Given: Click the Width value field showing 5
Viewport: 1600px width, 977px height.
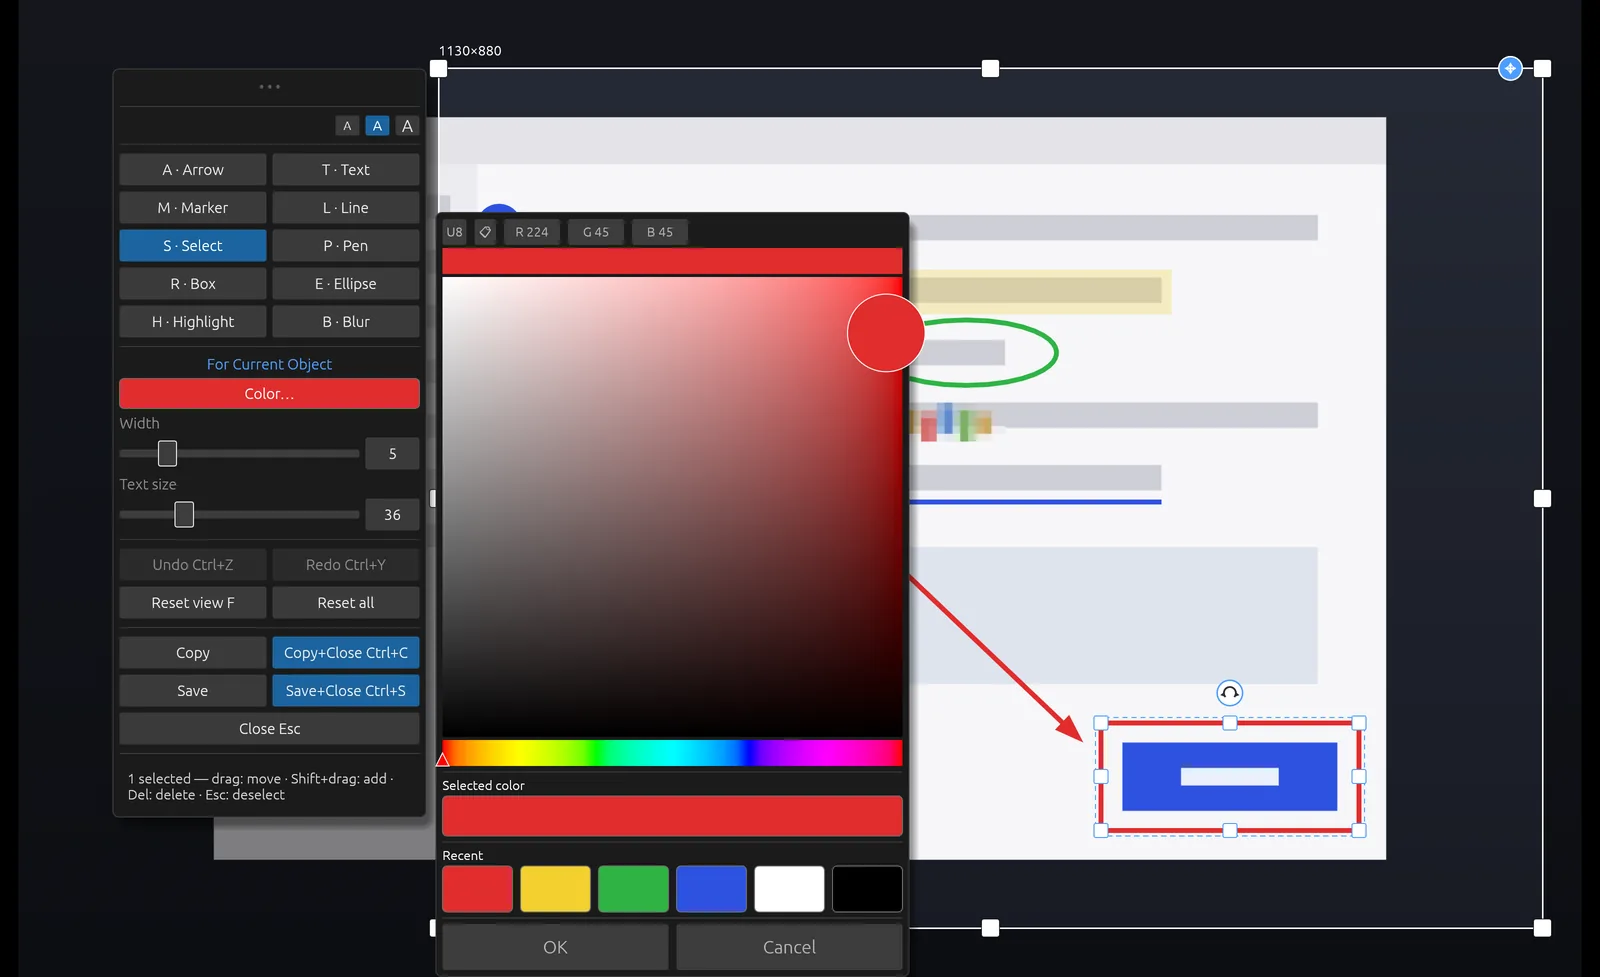Looking at the screenshot, I should (392, 454).
